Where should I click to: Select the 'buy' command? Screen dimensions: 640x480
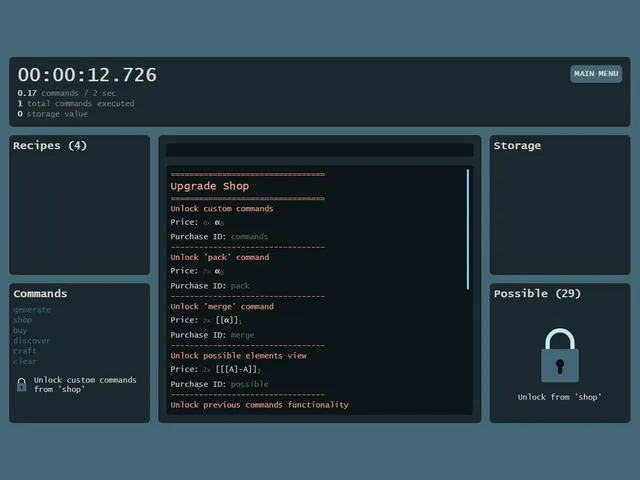(x=20, y=330)
